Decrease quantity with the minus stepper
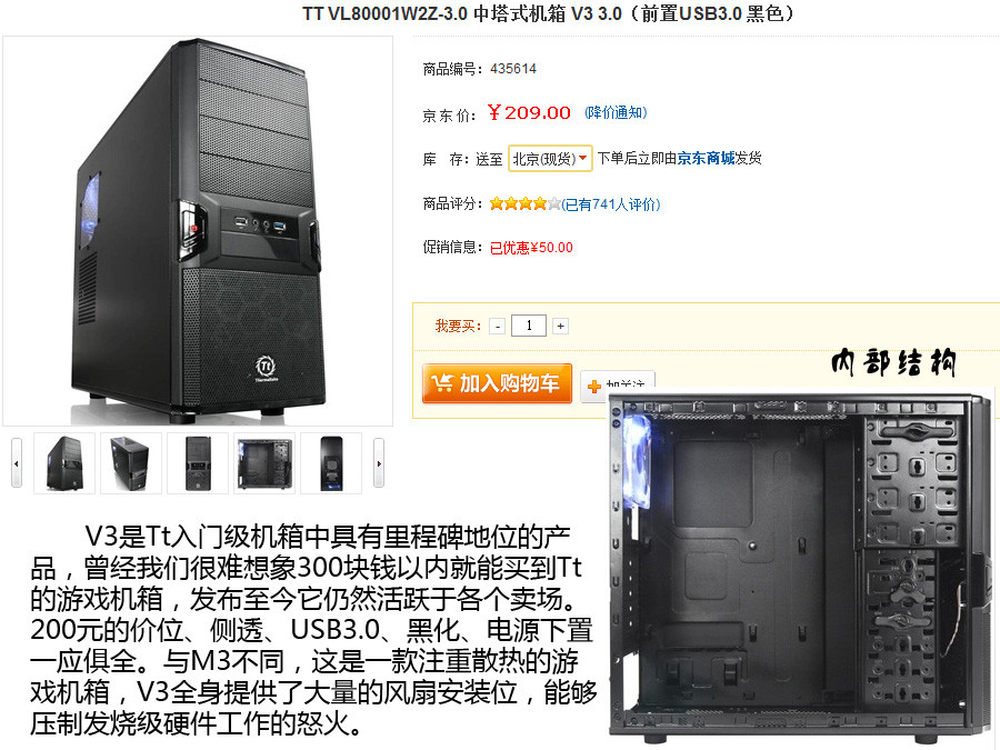 [x=497, y=326]
